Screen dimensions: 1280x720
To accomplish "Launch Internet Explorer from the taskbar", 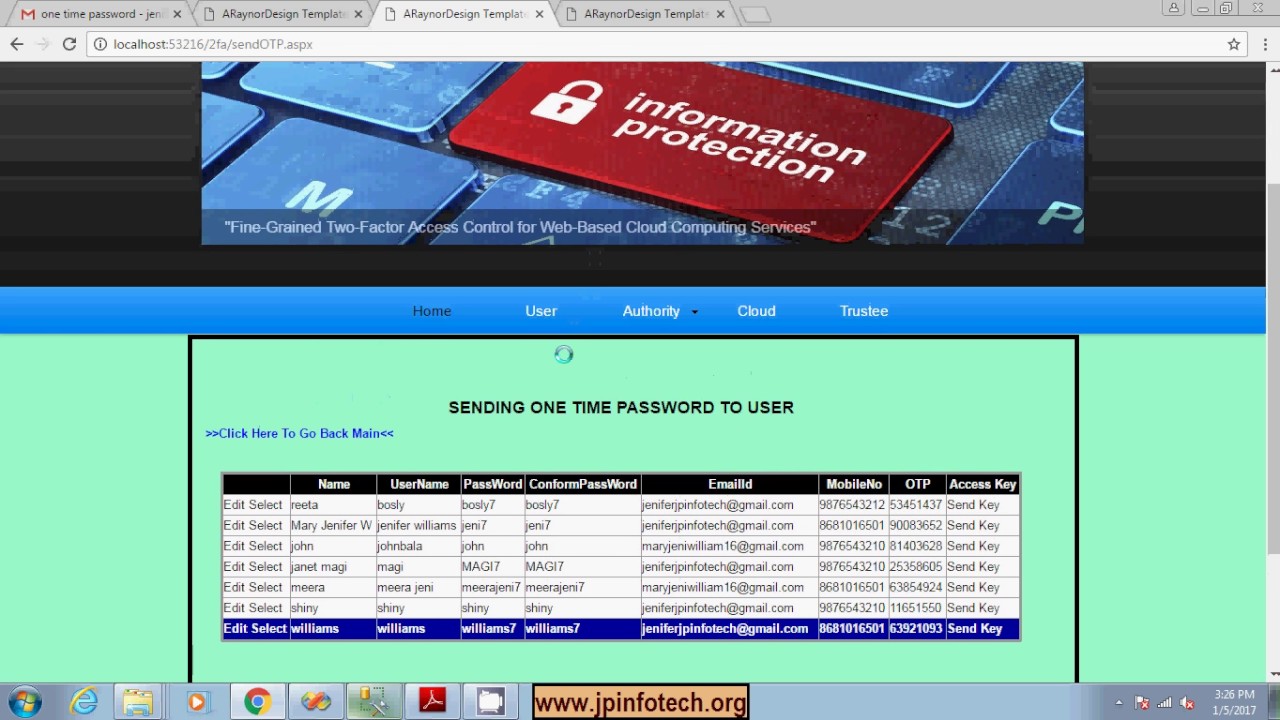I will pos(84,702).
